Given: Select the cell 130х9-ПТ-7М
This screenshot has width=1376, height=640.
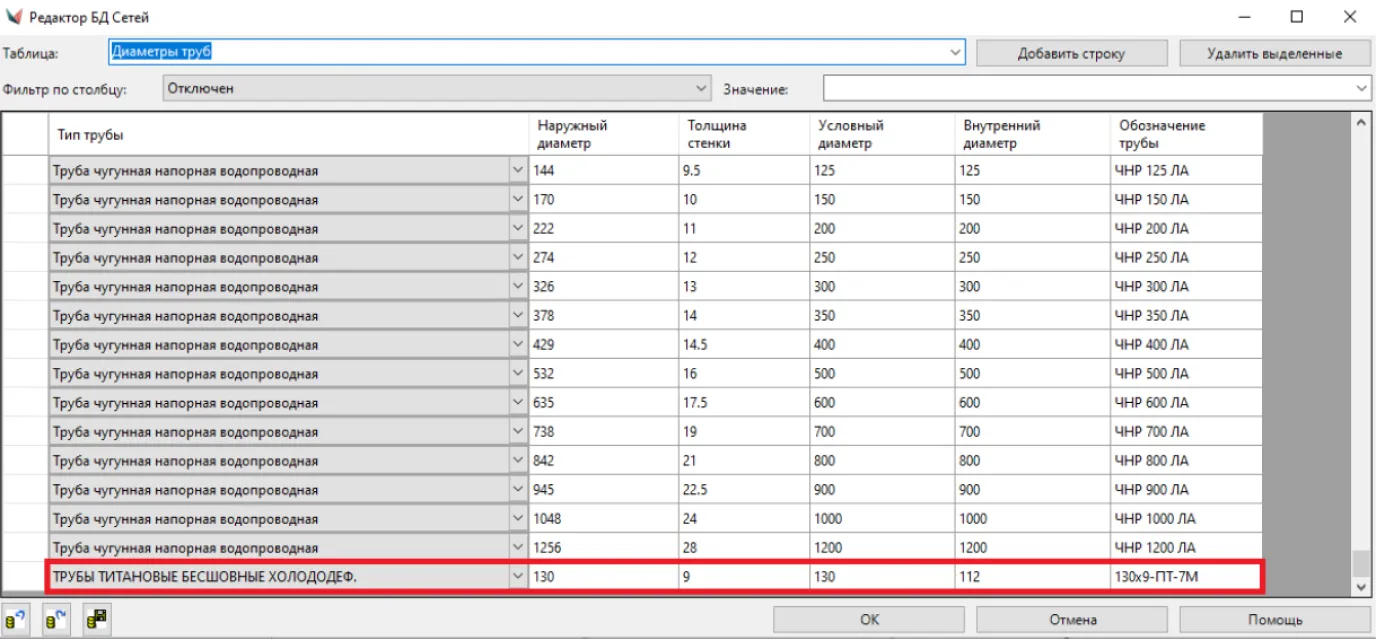Looking at the screenshot, I should click(1187, 576).
